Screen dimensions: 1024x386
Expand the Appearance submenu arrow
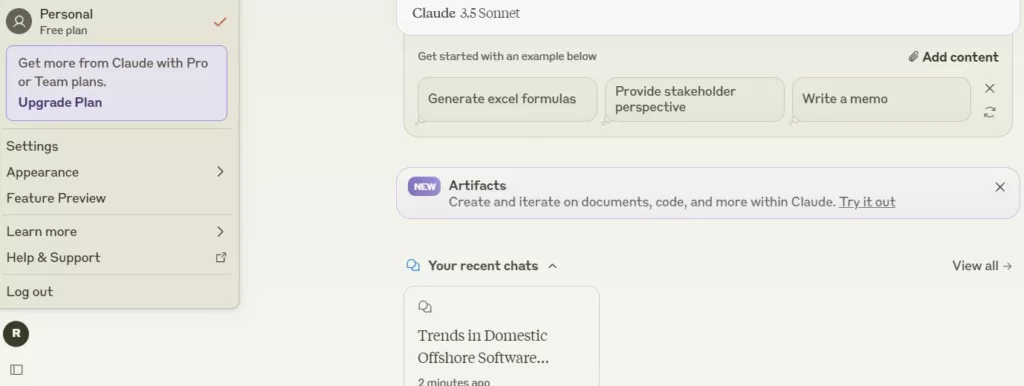pyautogui.click(x=220, y=172)
